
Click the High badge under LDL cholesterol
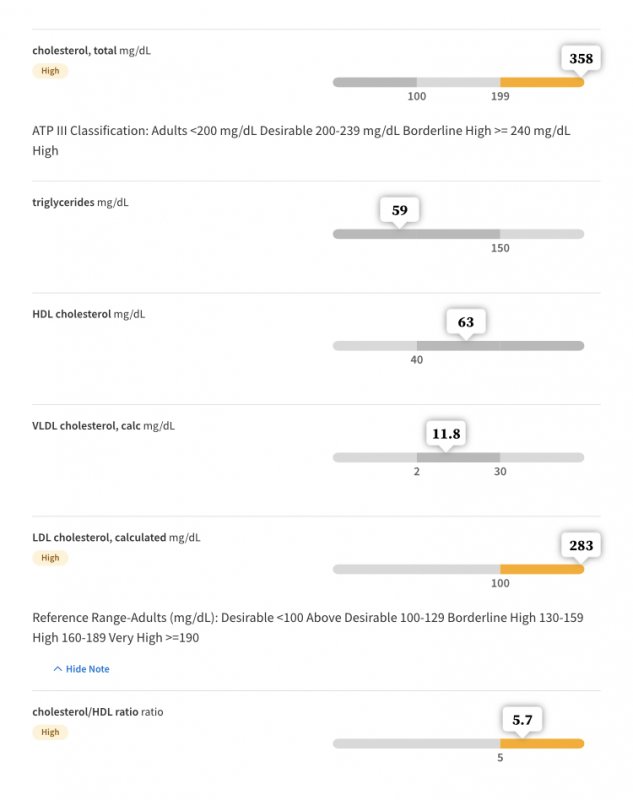(x=50, y=558)
